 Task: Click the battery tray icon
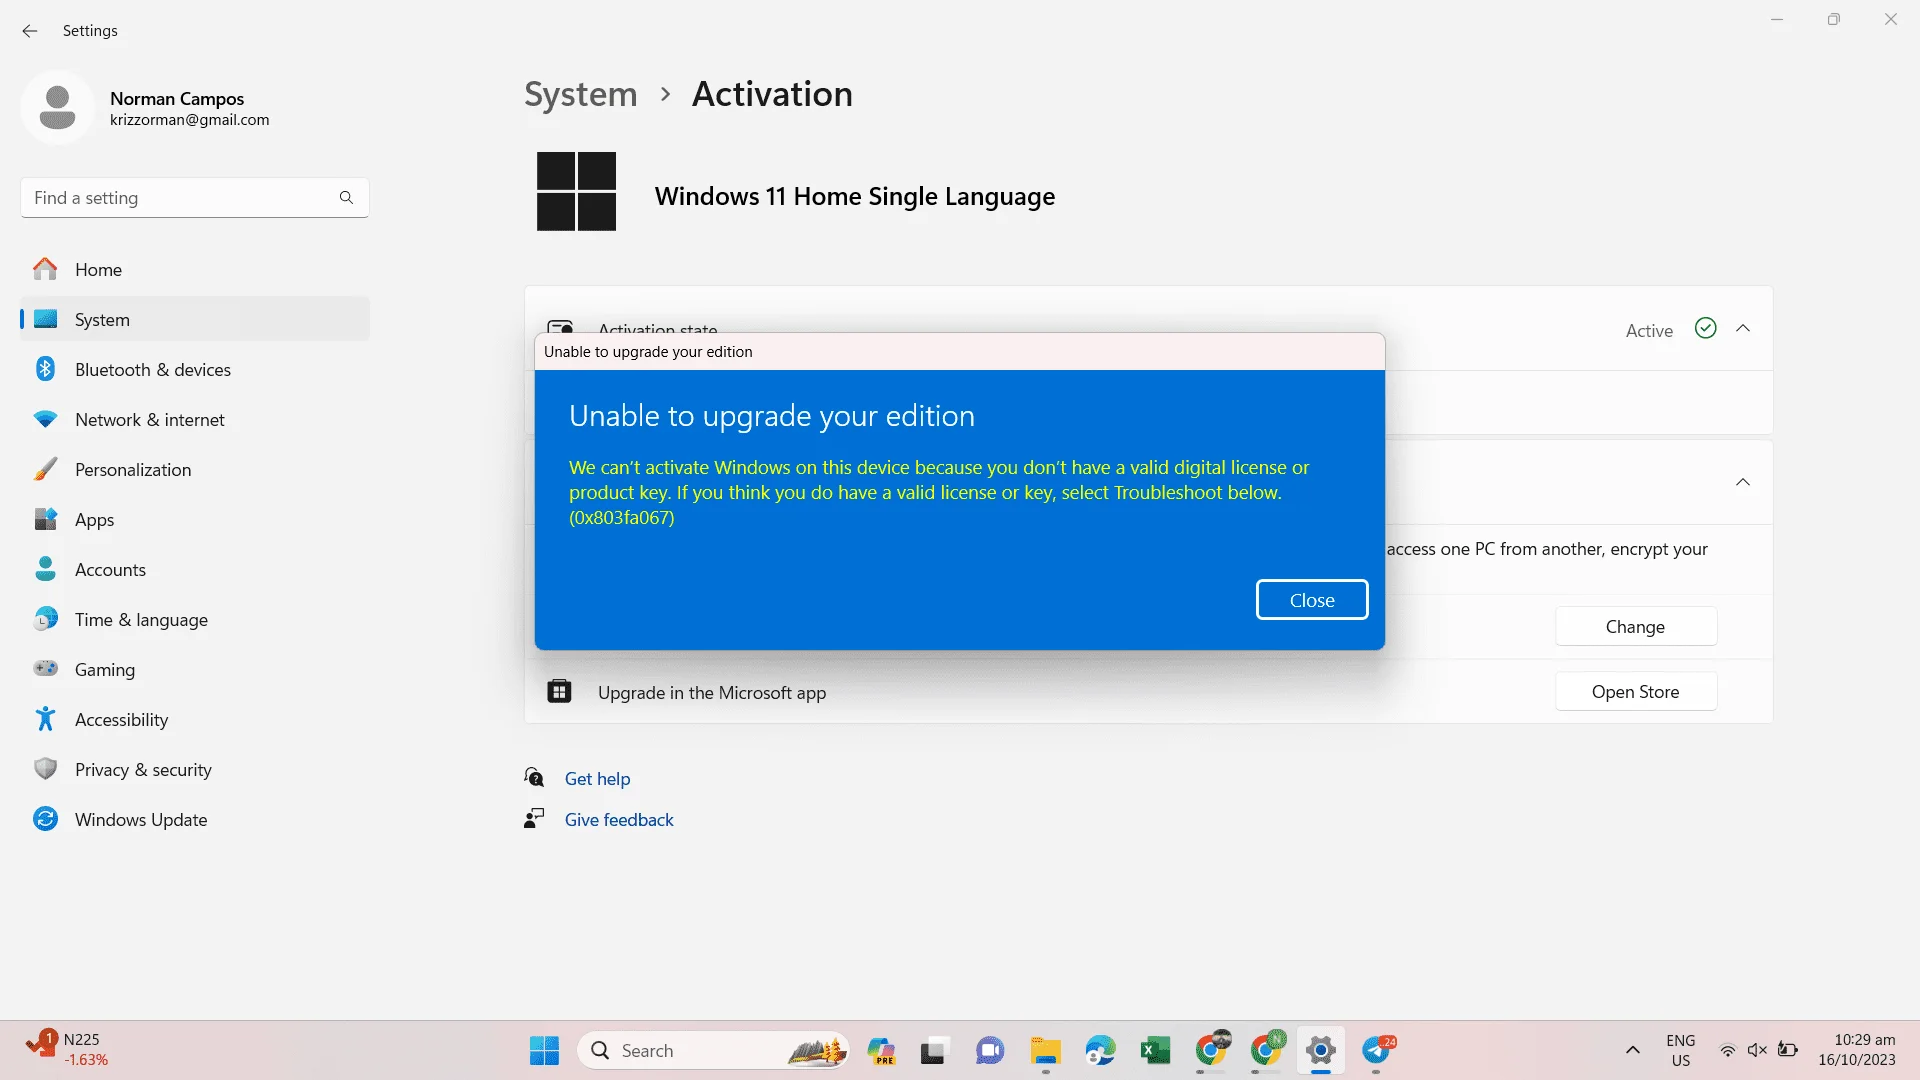point(1788,1050)
